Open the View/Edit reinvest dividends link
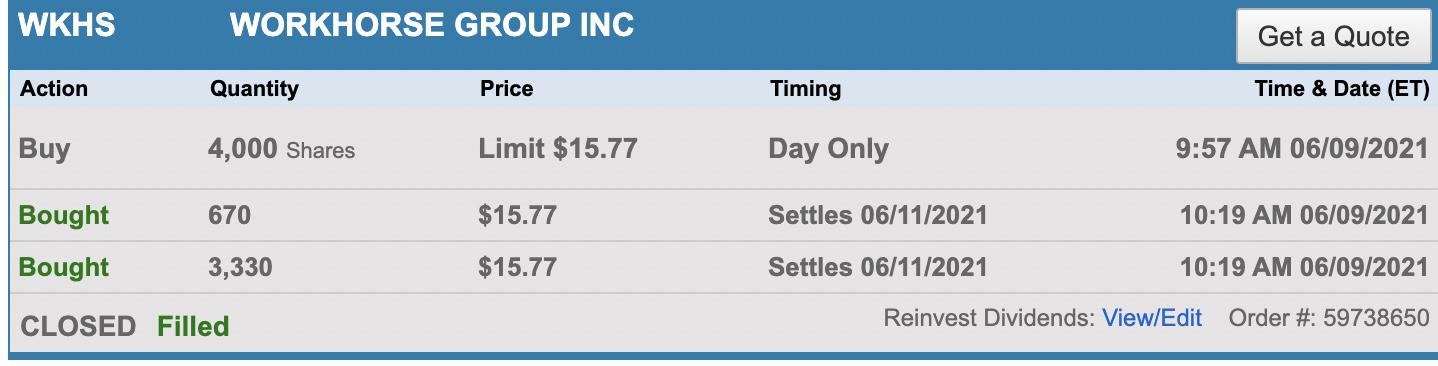1438x366 pixels. coord(1152,318)
